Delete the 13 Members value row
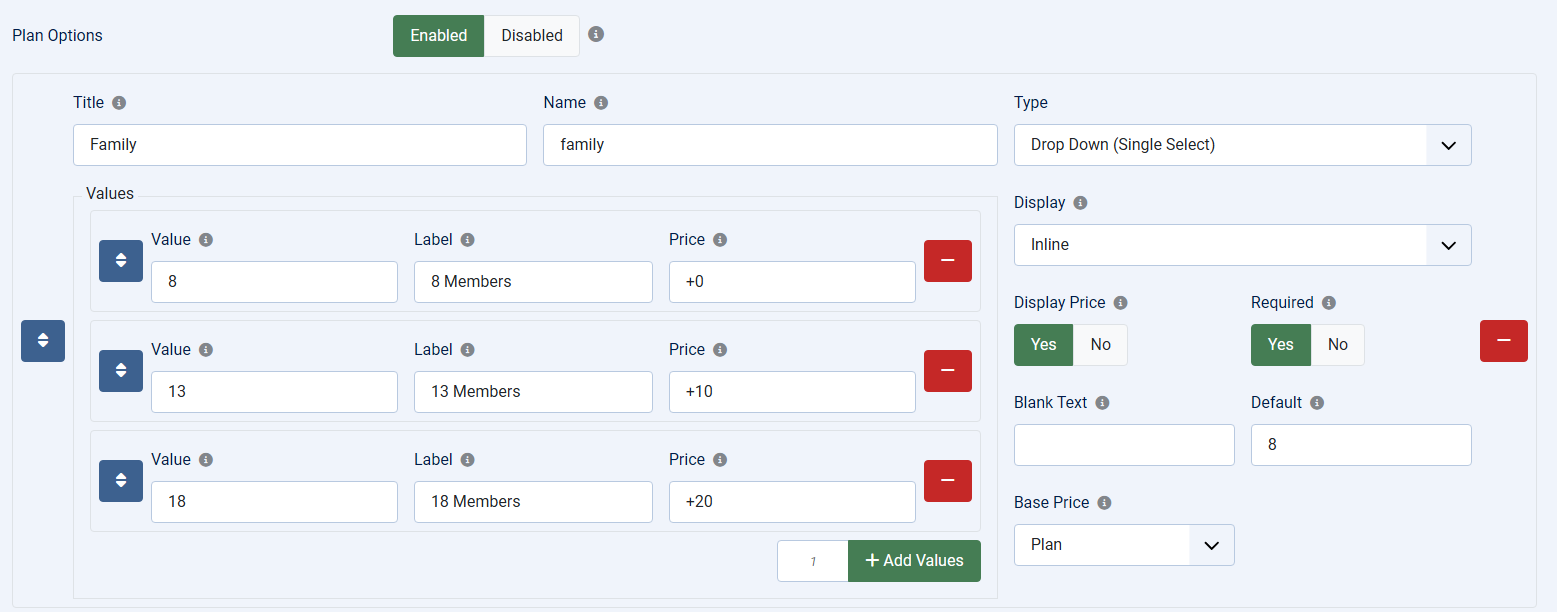1557x612 pixels. click(x=947, y=371)
